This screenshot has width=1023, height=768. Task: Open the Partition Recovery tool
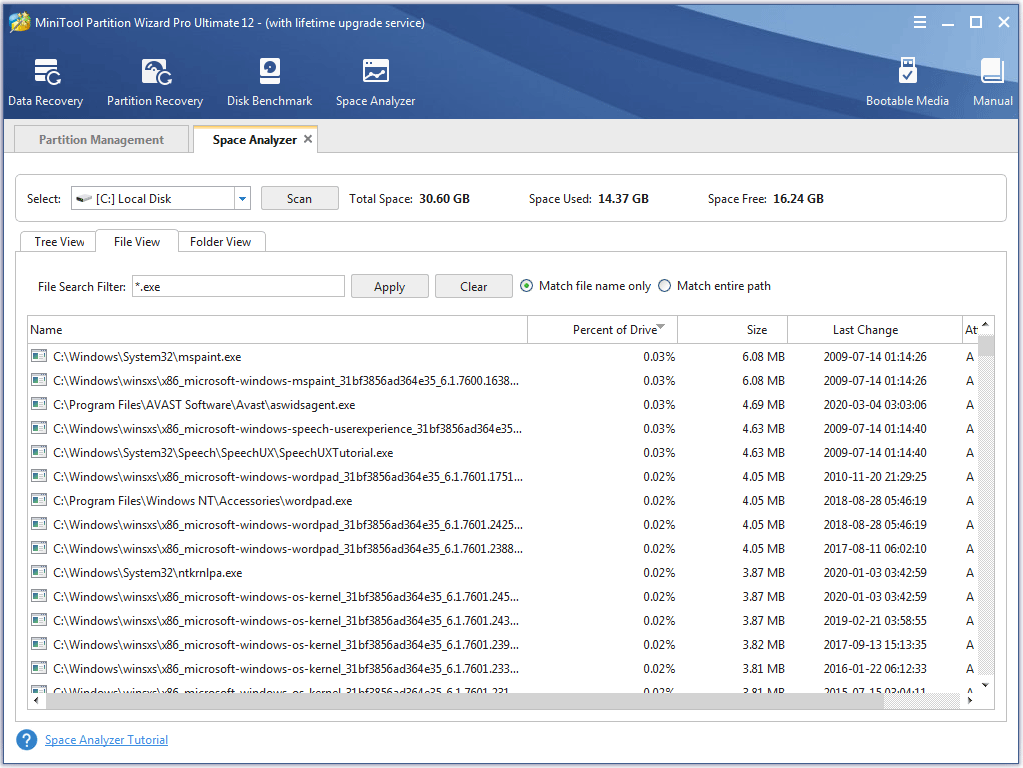click(154, 80)
